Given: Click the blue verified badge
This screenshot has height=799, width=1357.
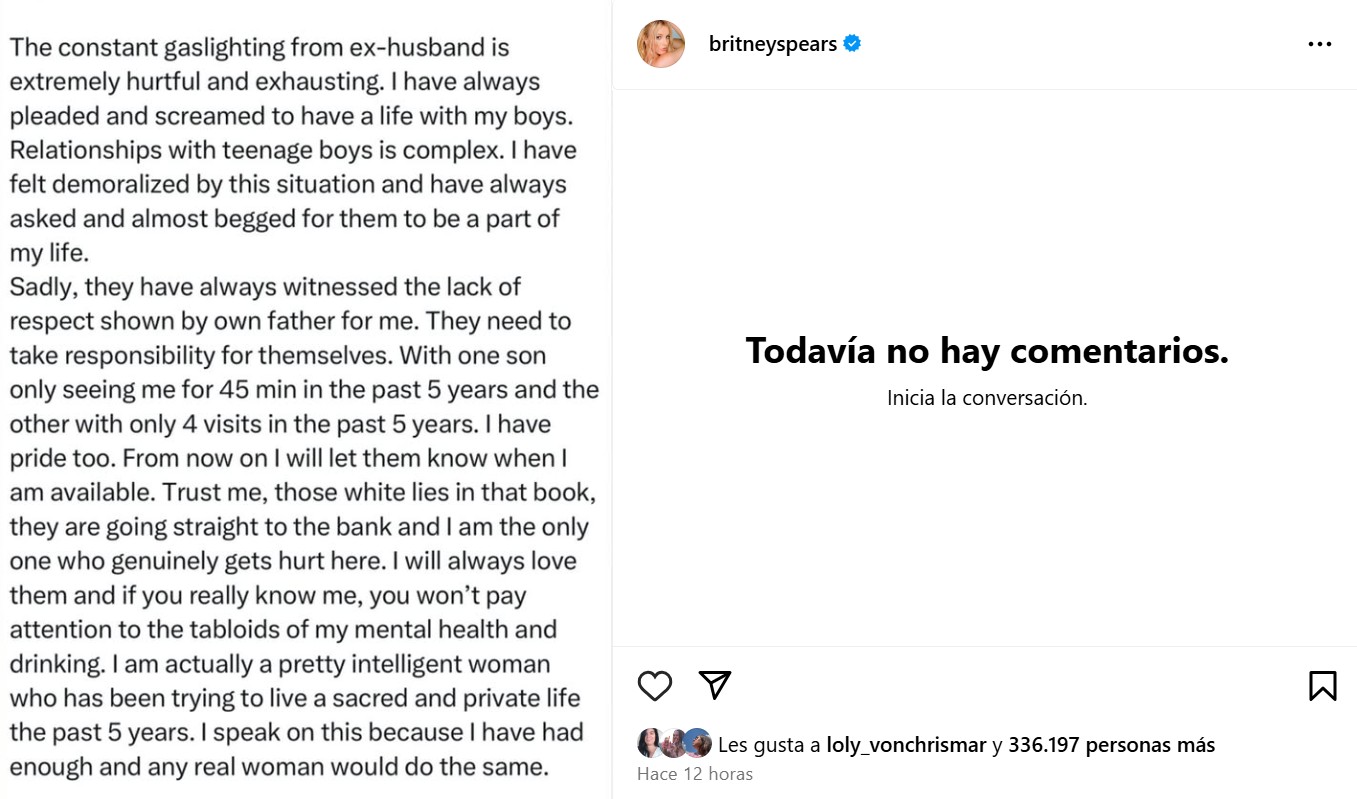Looking at the screenshot, I should pyautogui.click(x=852, y=44).
